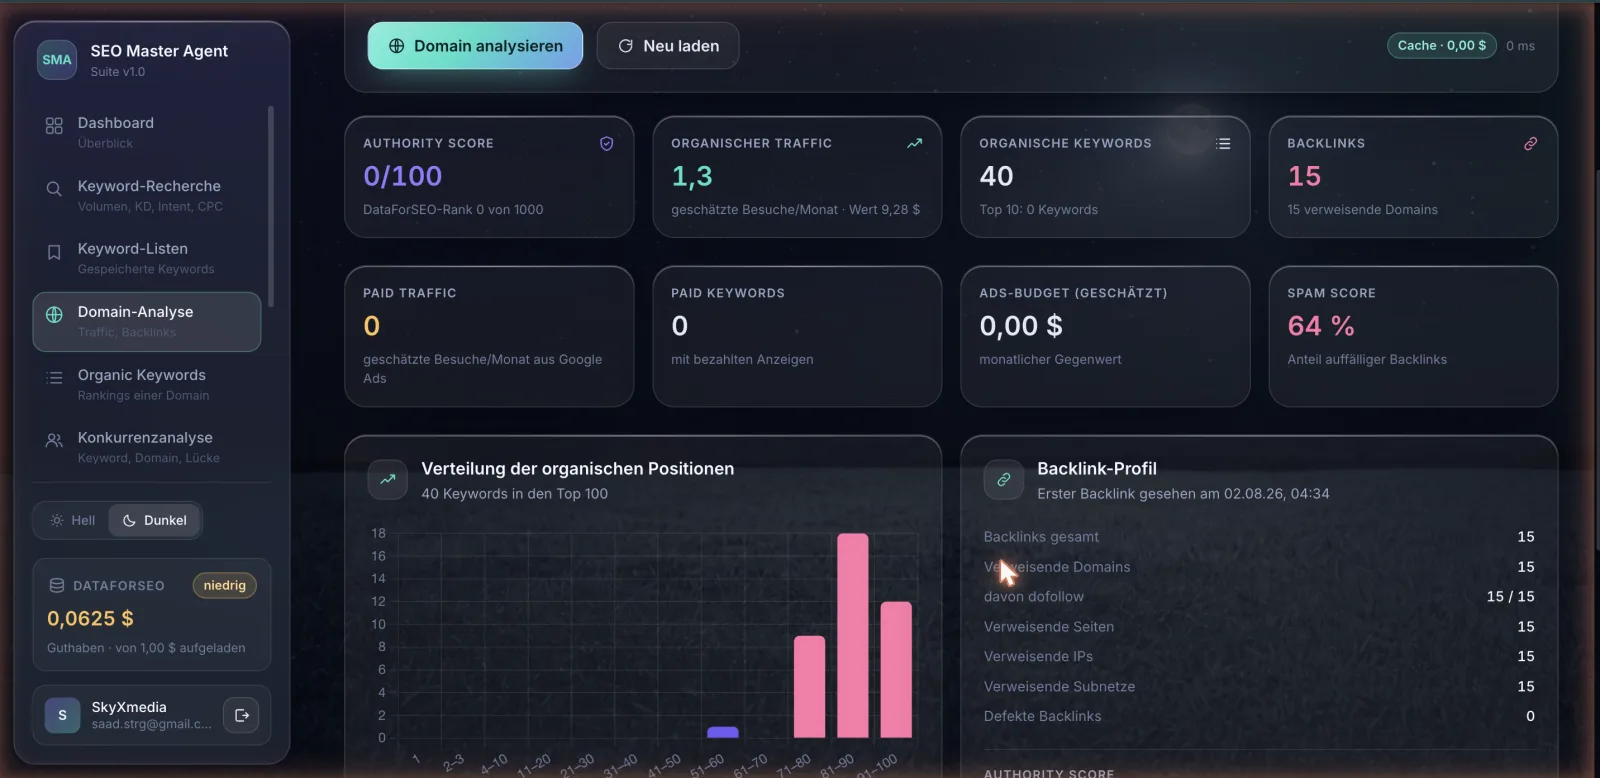Click the tallest pink bar in the chart

[x=852, y=636]
